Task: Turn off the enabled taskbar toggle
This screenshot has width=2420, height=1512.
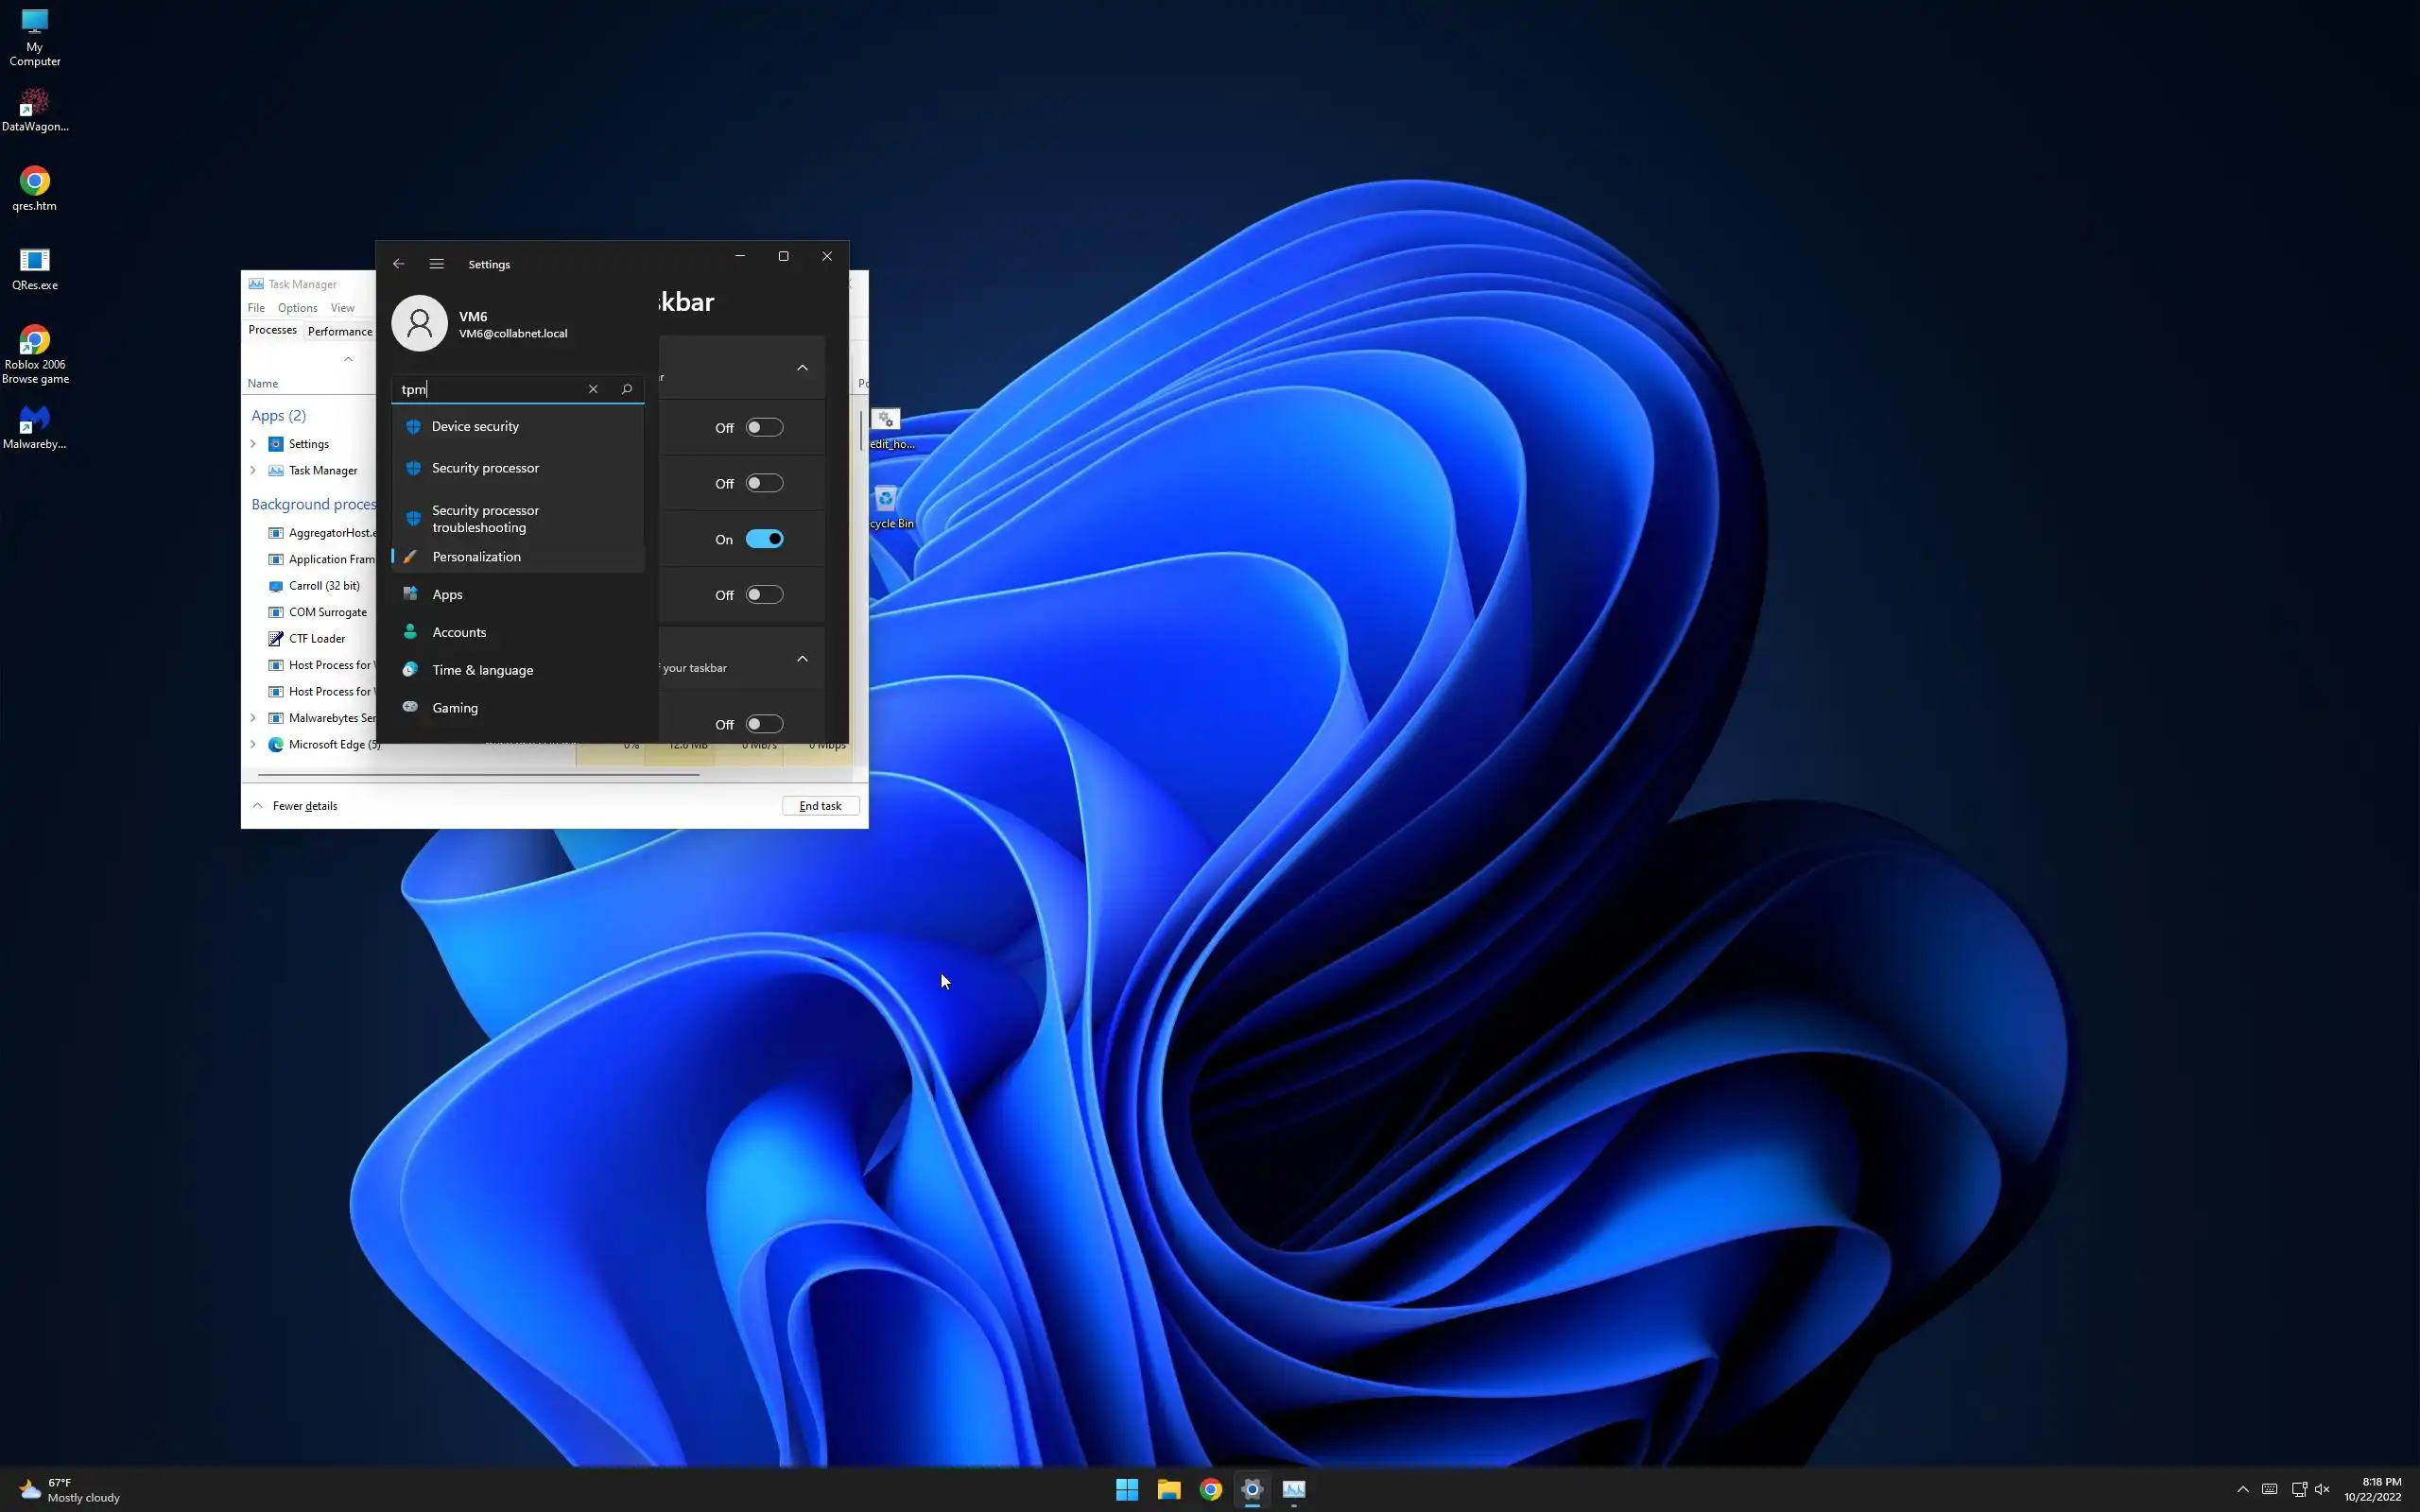Action: [x=764, y=539]
